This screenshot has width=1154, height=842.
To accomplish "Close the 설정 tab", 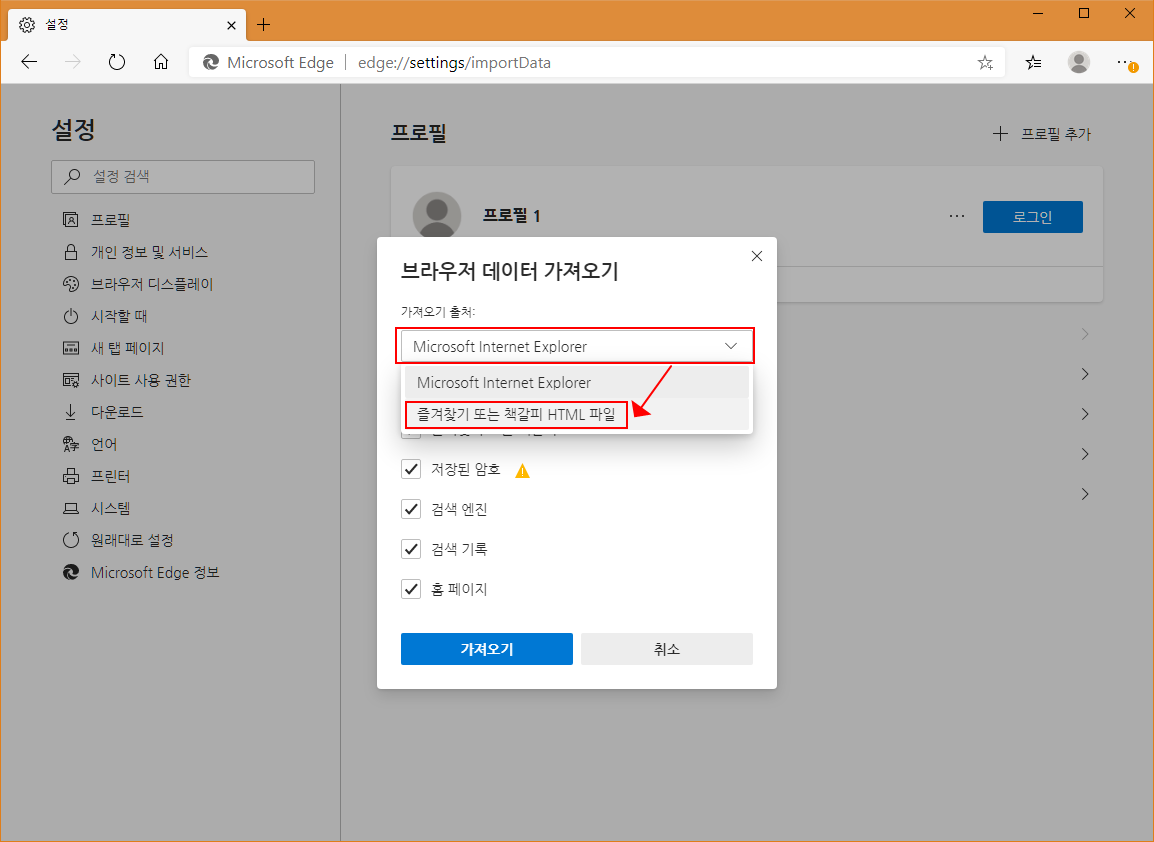I will [x=231, y=25].
